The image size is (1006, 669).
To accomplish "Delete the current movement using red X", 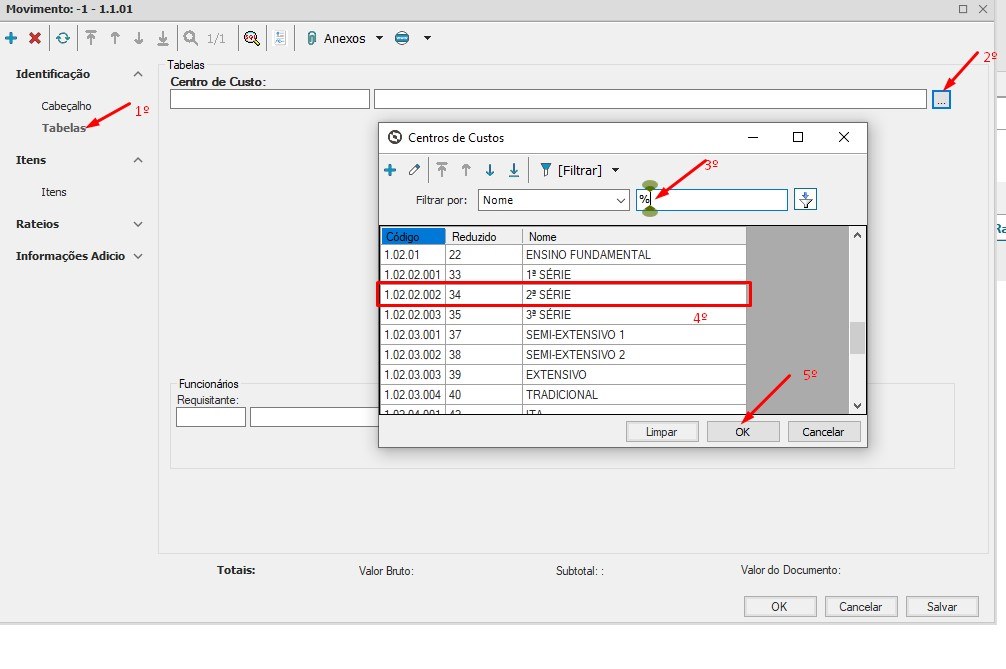I will point(33,38).
